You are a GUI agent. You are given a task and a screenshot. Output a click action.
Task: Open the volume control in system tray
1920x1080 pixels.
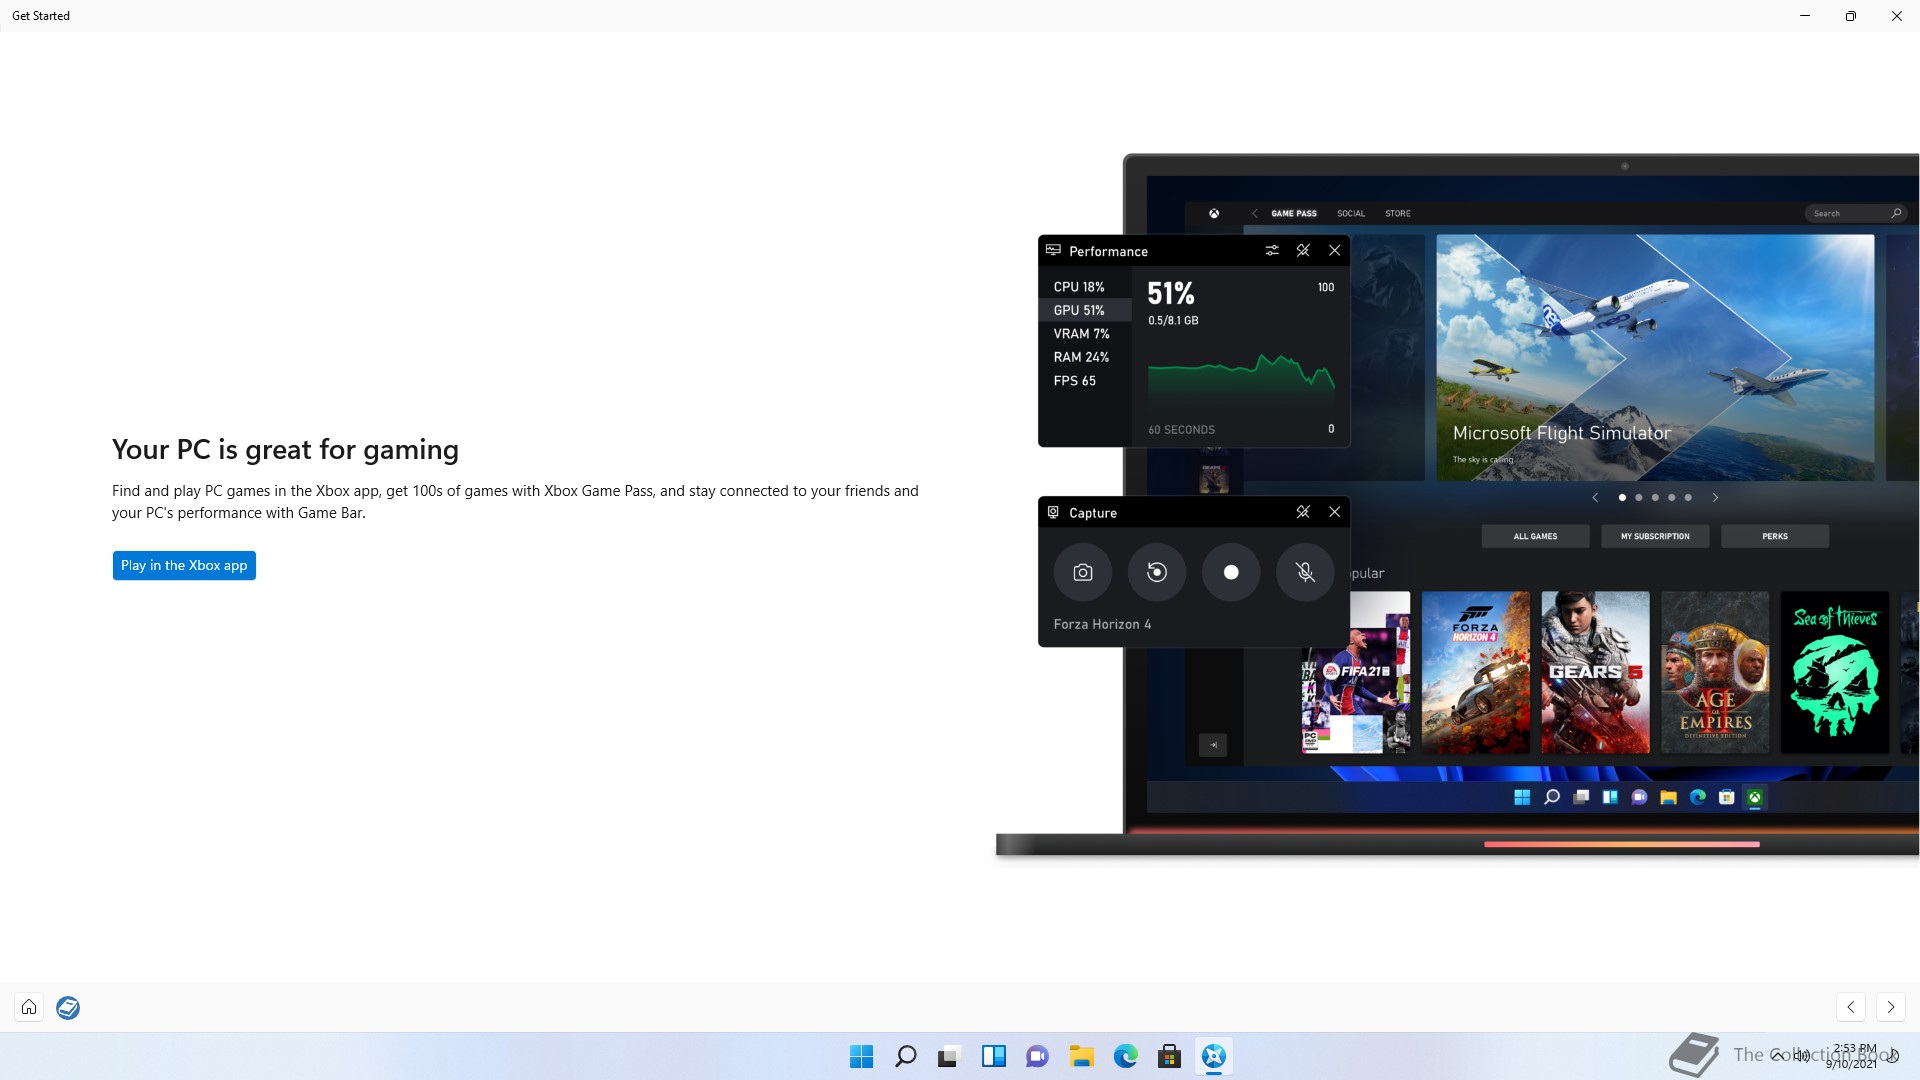click(1801, 1056)
